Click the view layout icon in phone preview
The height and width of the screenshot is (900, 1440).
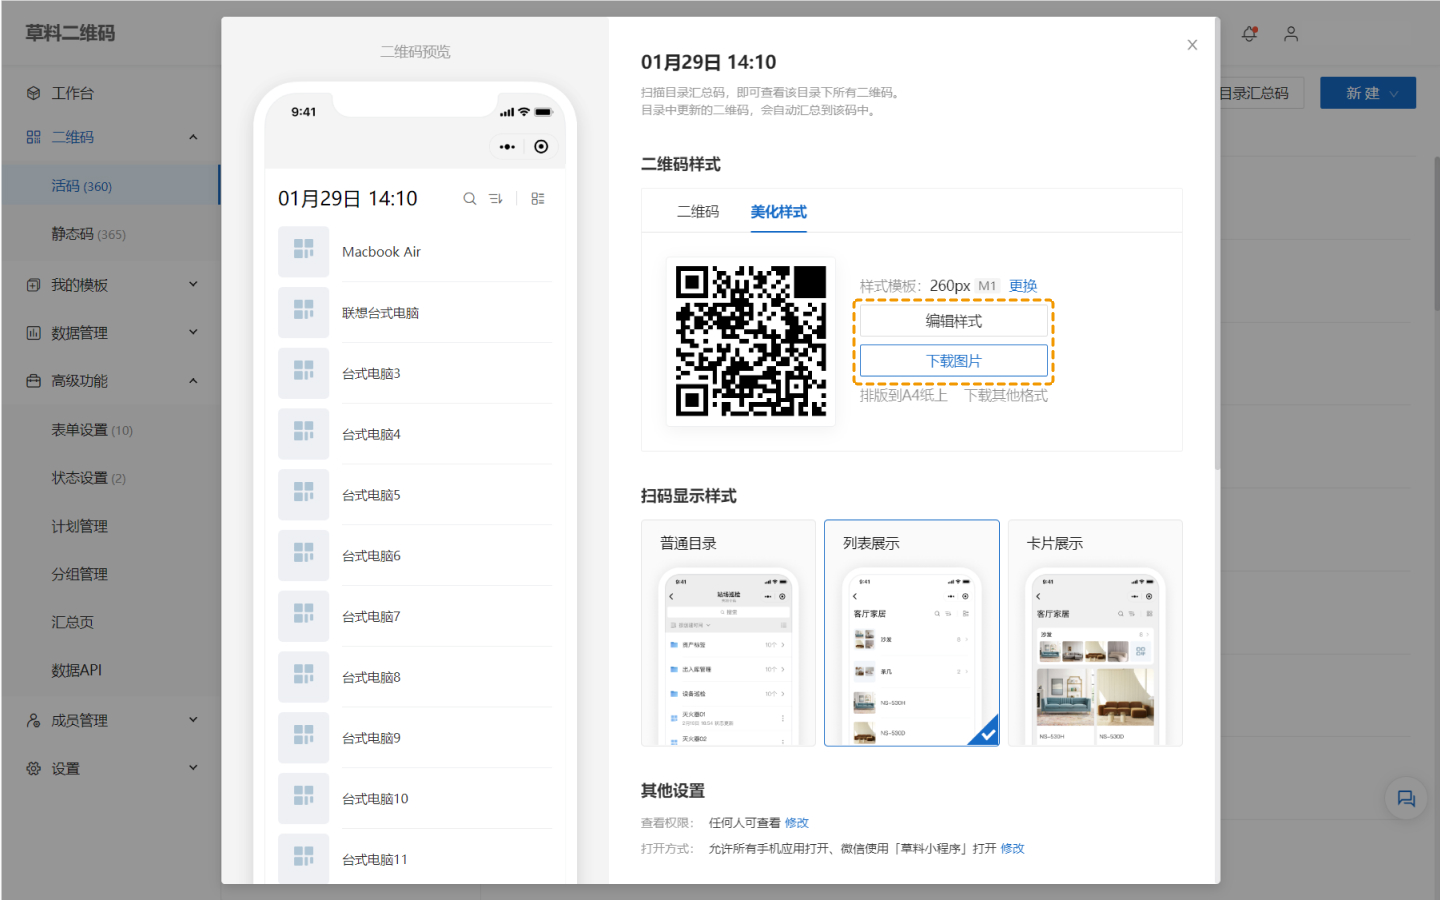pyautogui.click(x=538, y=199)
